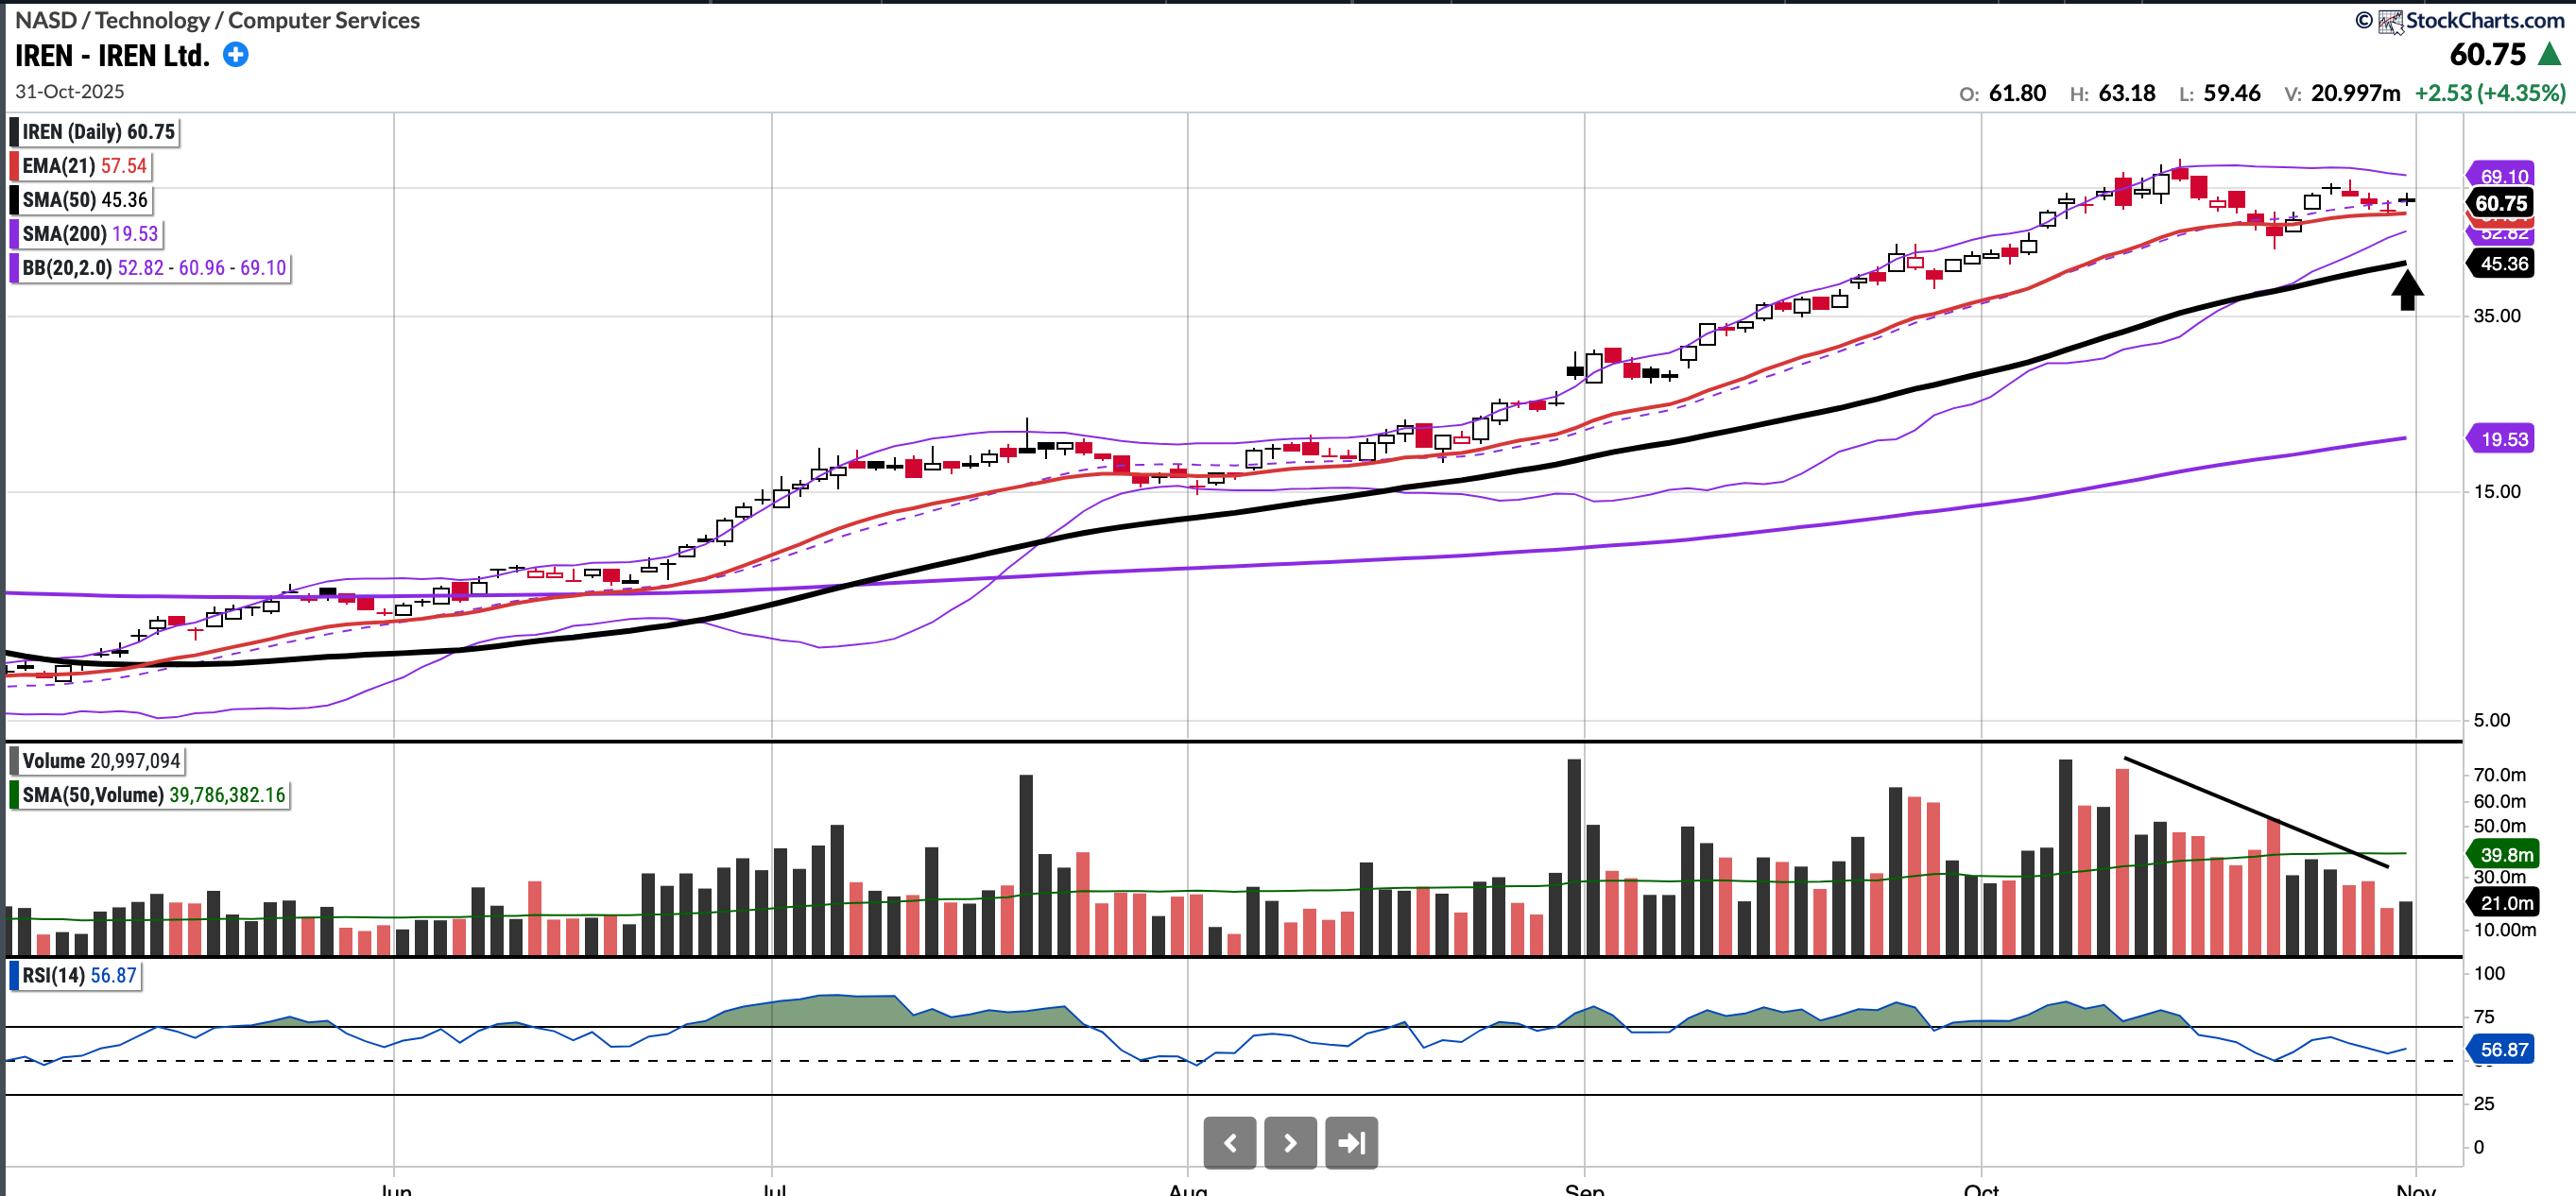Click the 60.75 price axis tag

(2501, 203)
